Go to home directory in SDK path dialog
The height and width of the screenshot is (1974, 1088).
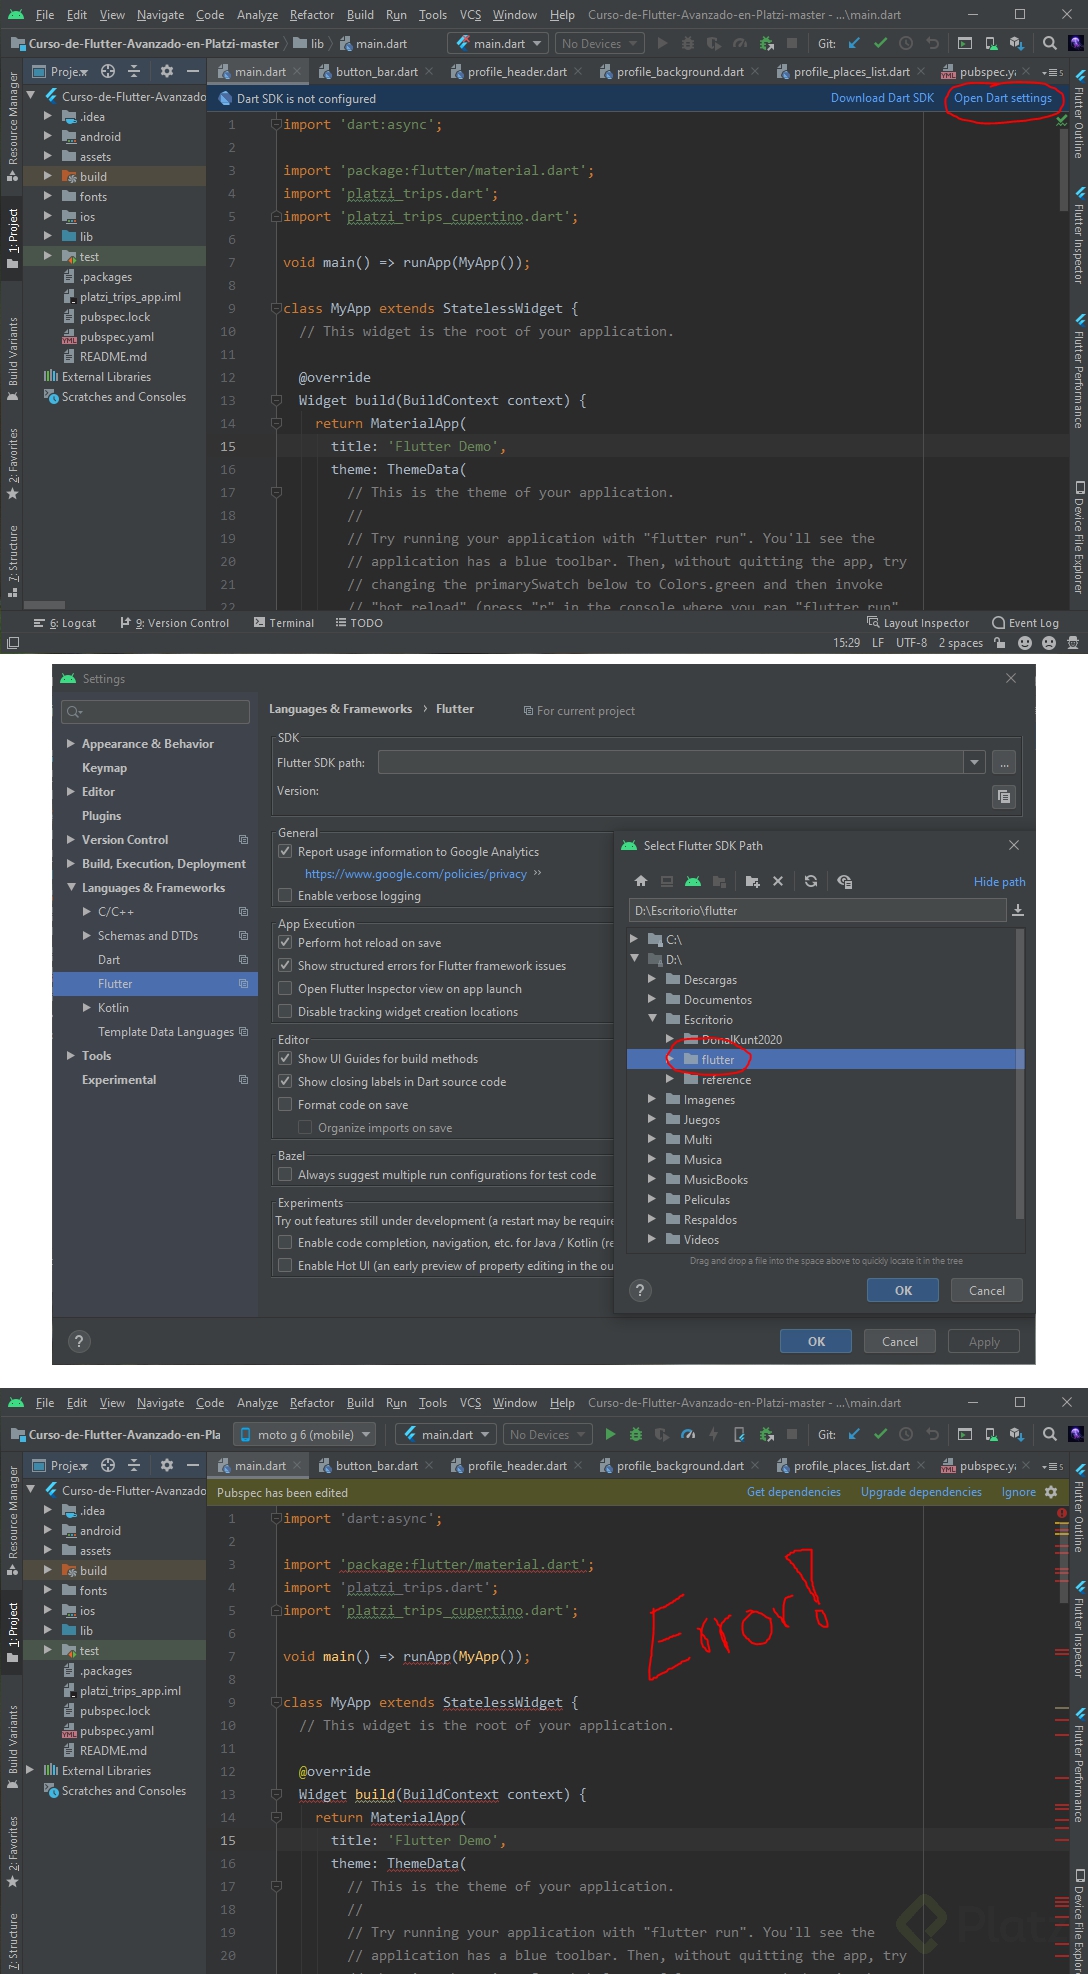641,881
